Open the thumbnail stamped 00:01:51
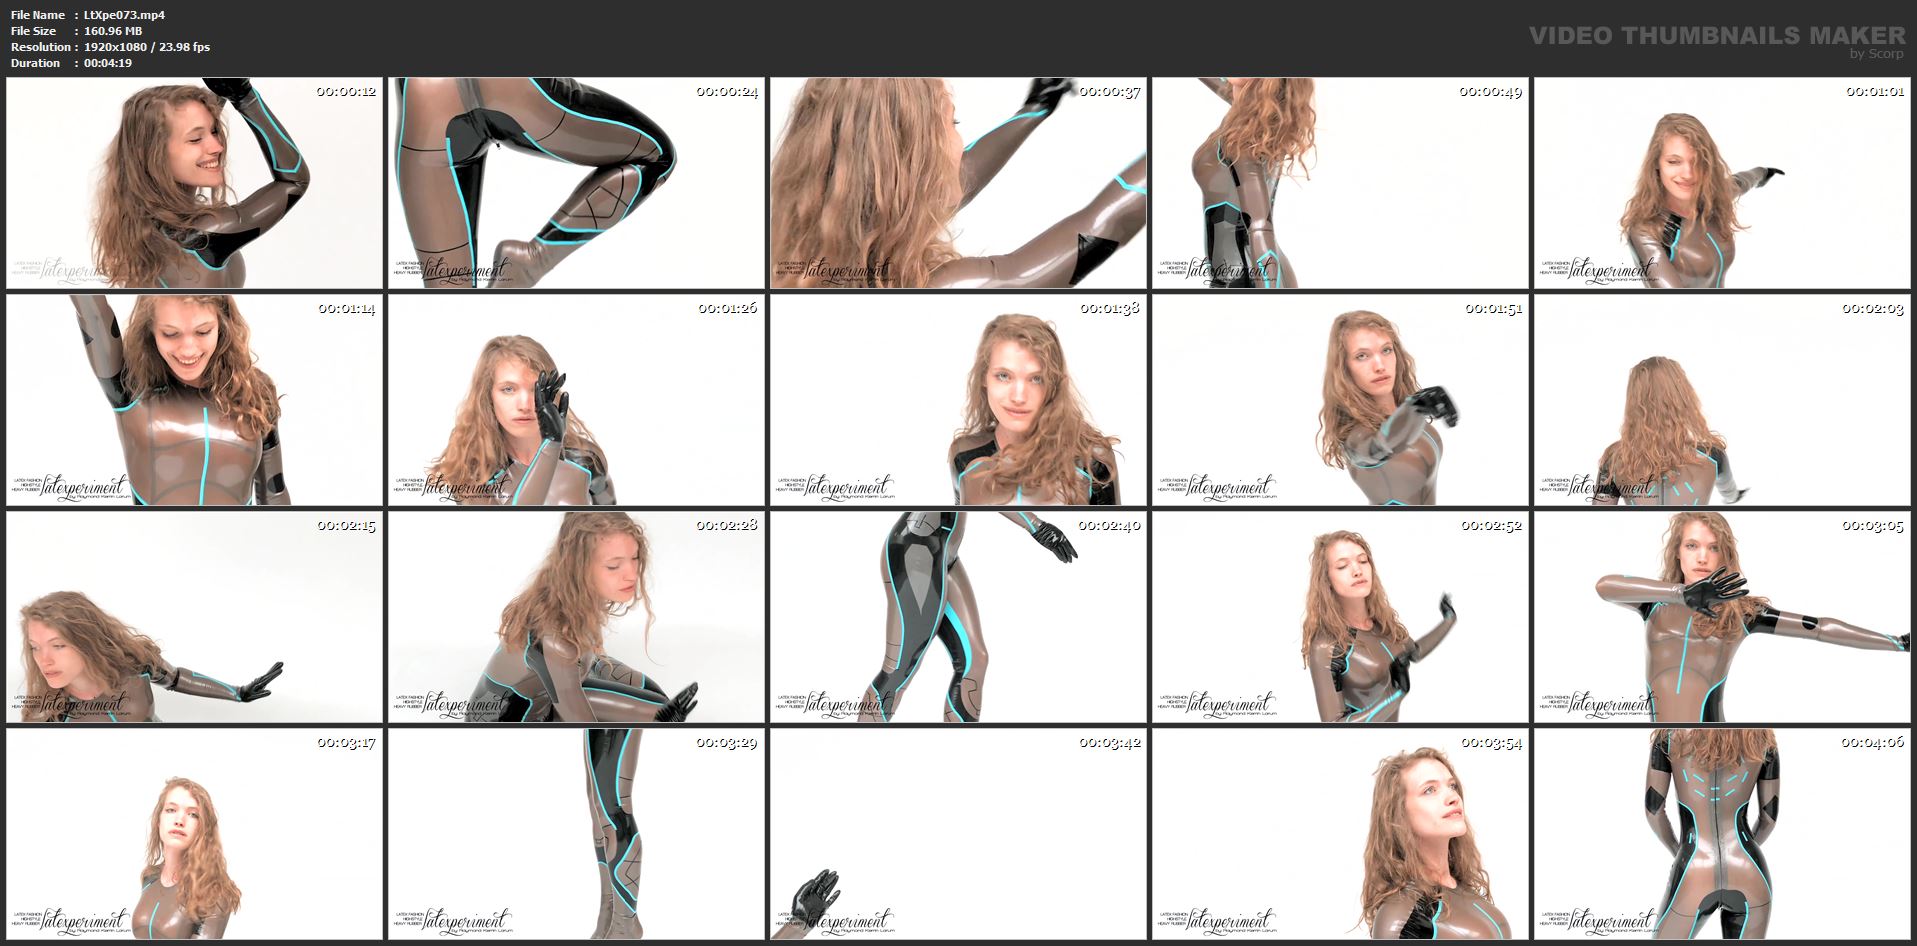Viewport: 1917px width, 946px height. pos(1340,400)
